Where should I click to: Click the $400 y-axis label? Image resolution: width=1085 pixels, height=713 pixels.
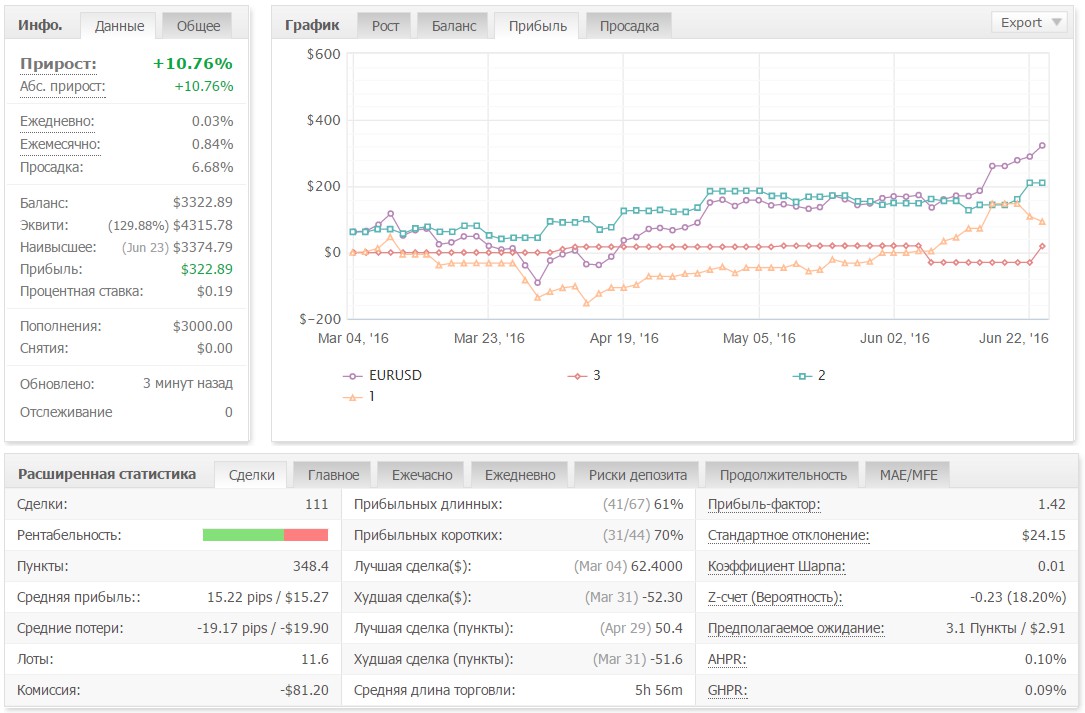(323, 120)
